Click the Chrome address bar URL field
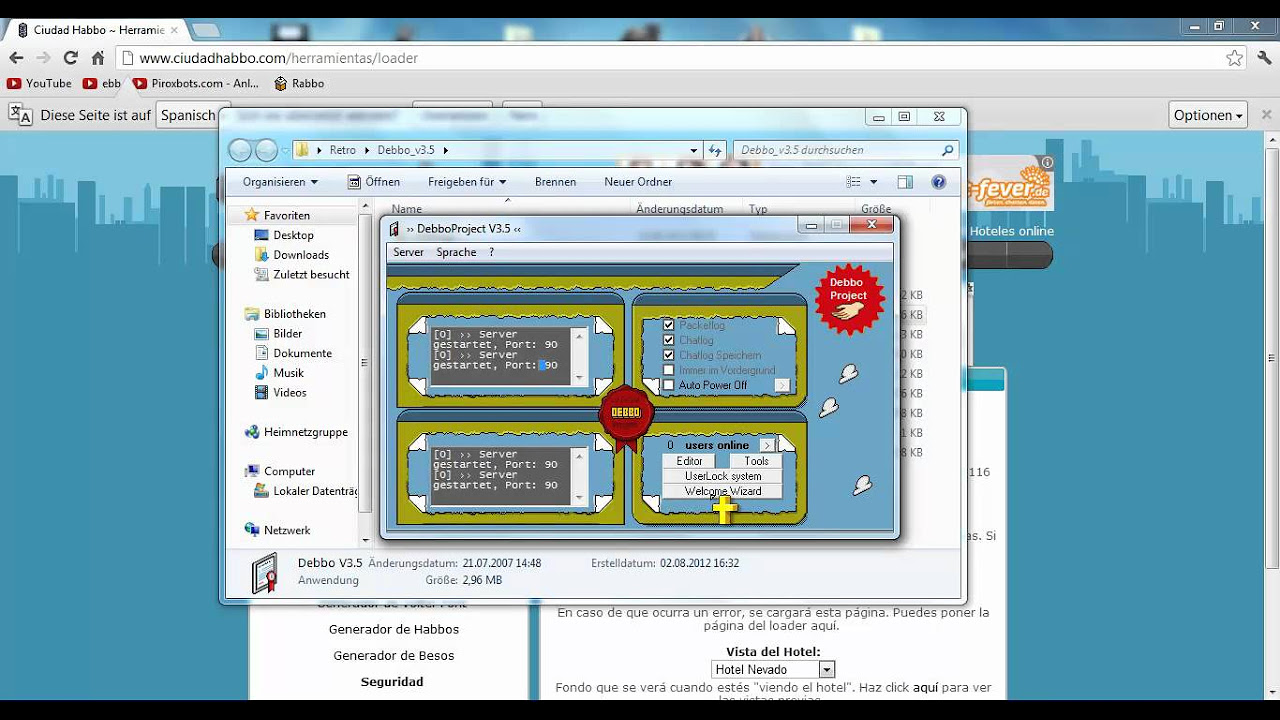1280x720 pixels. pyautogui.click(x=670, y=58)
